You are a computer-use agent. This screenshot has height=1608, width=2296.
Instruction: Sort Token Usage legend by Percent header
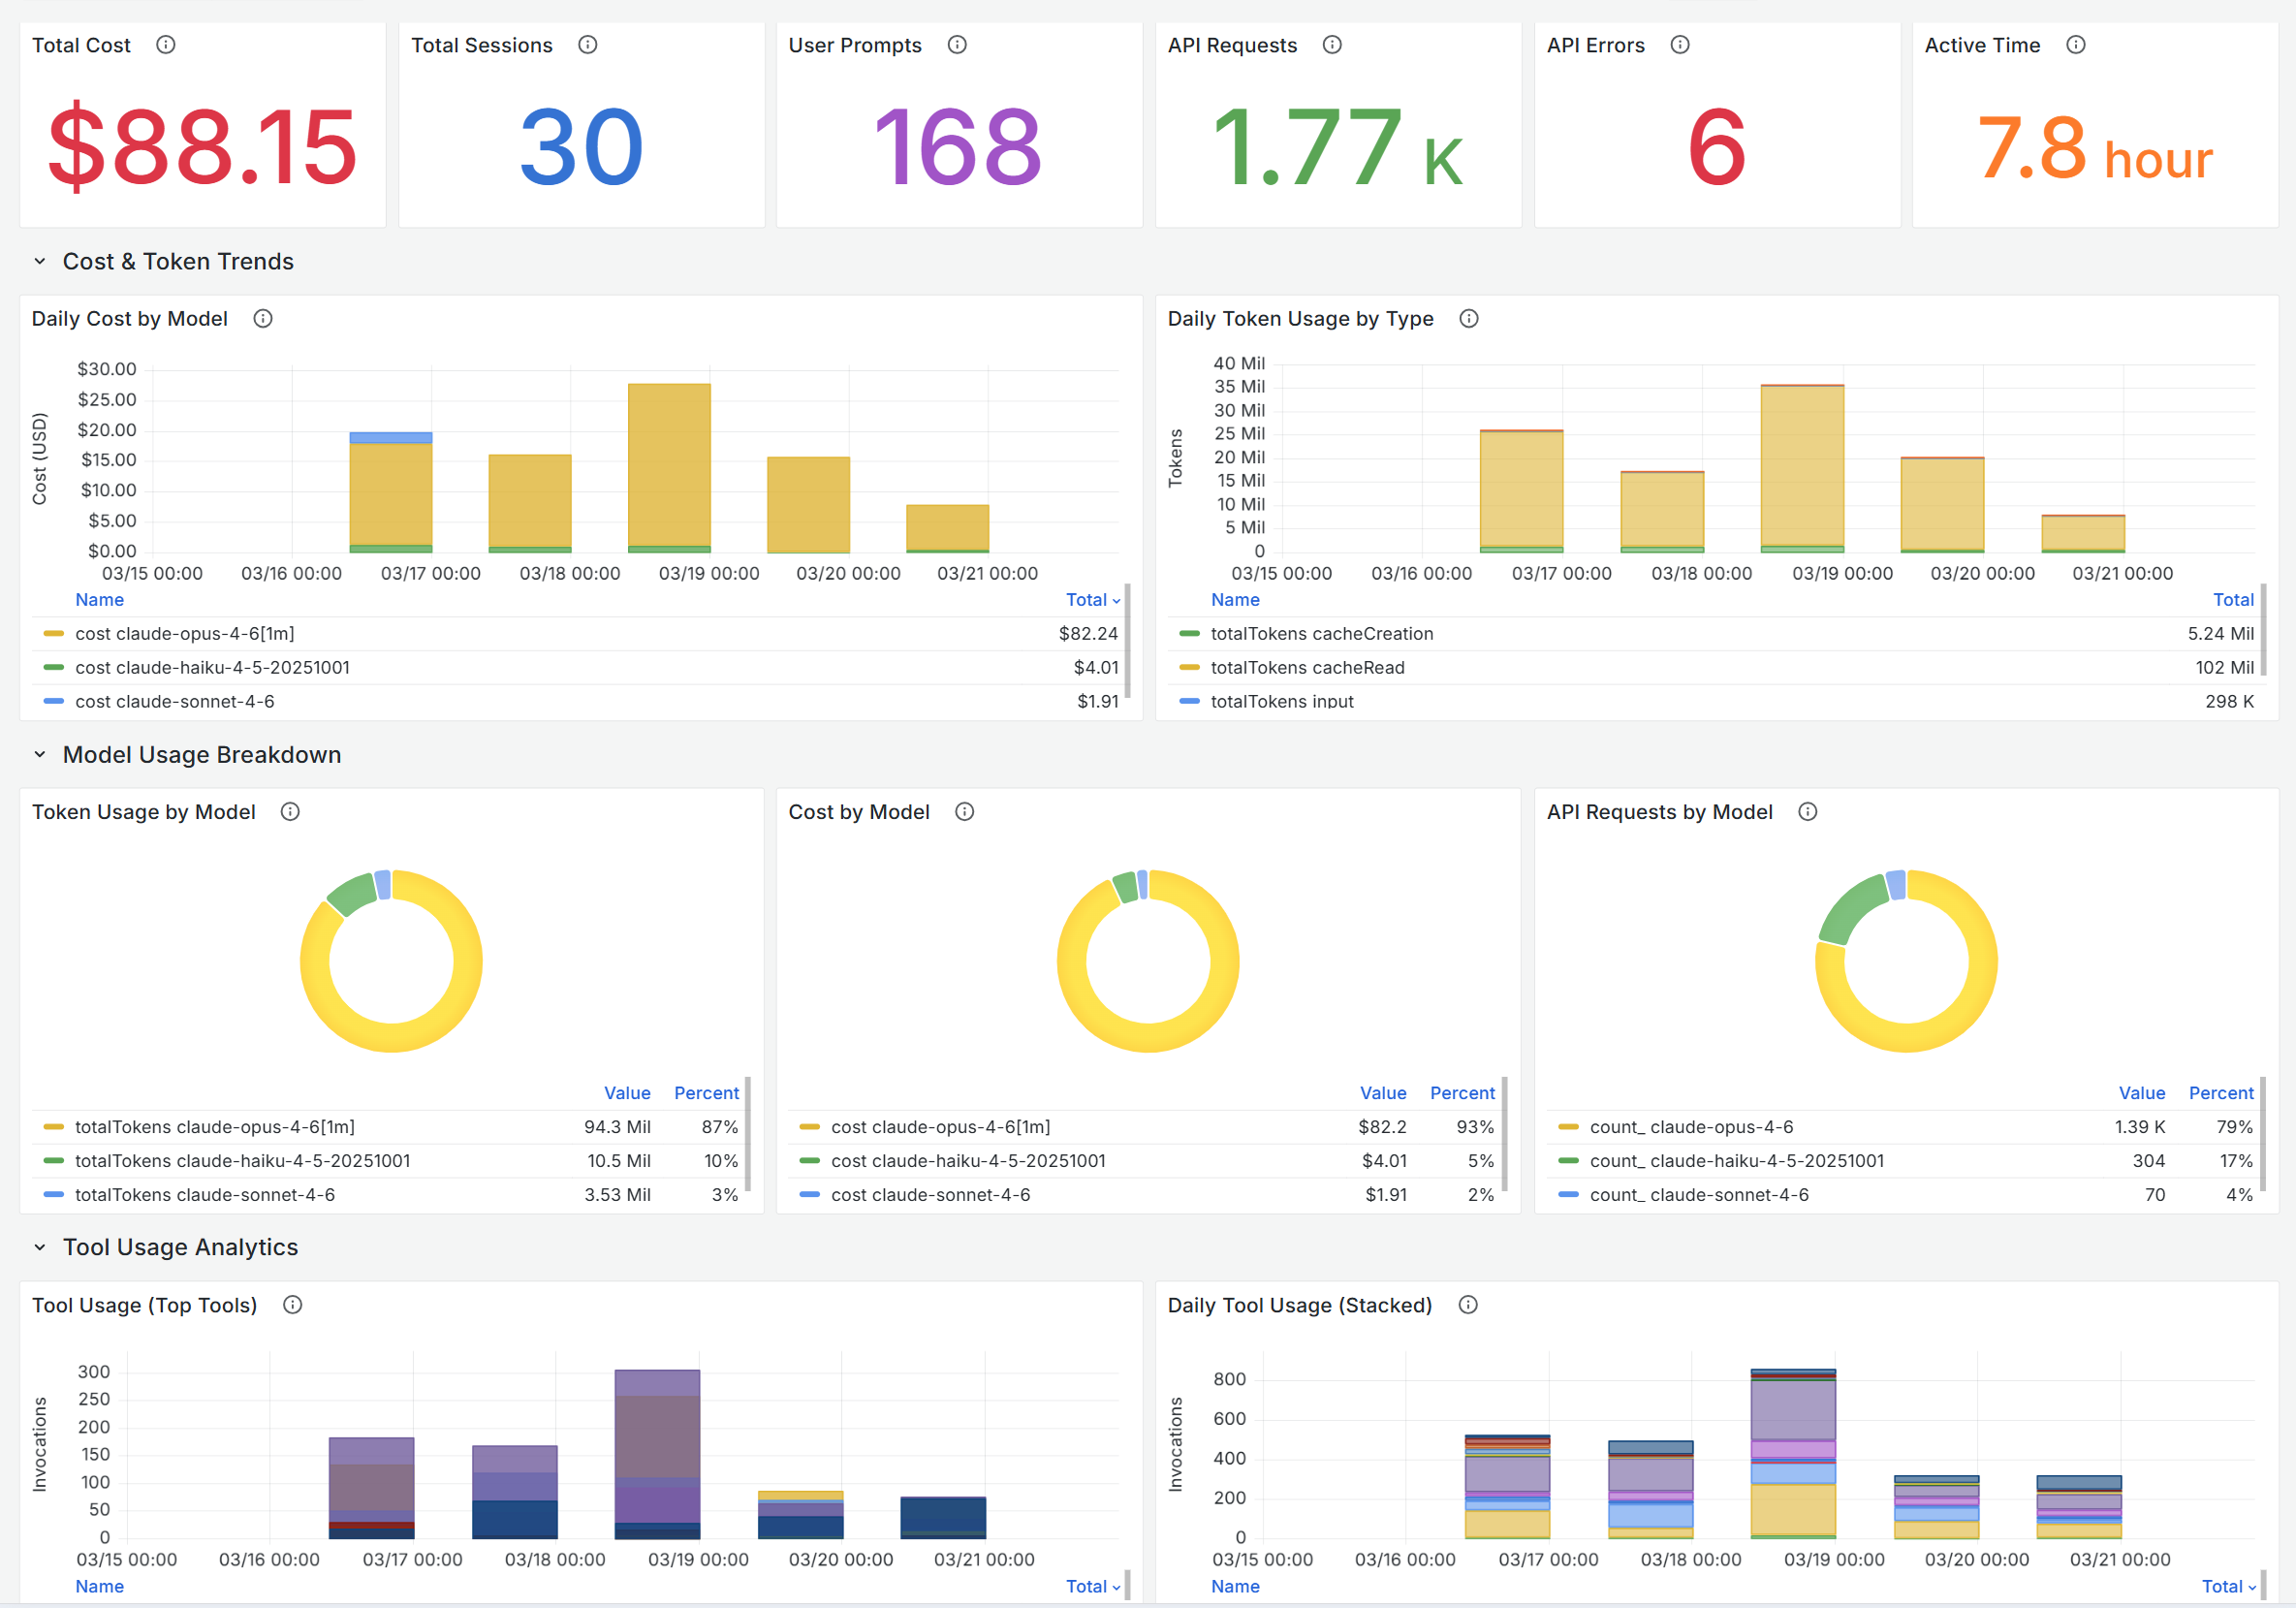pos(706,1093)
